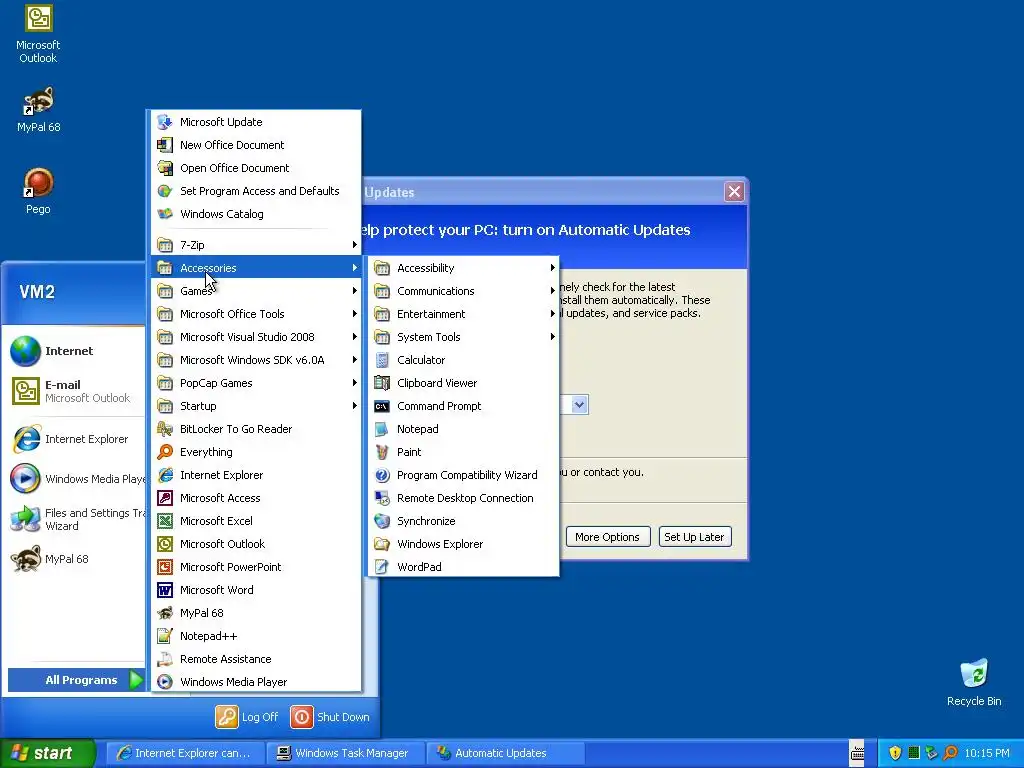The image size is (1024, 768).
Task: Open Microsoft Access from All Programs
Action: click(x=256, y=498)
